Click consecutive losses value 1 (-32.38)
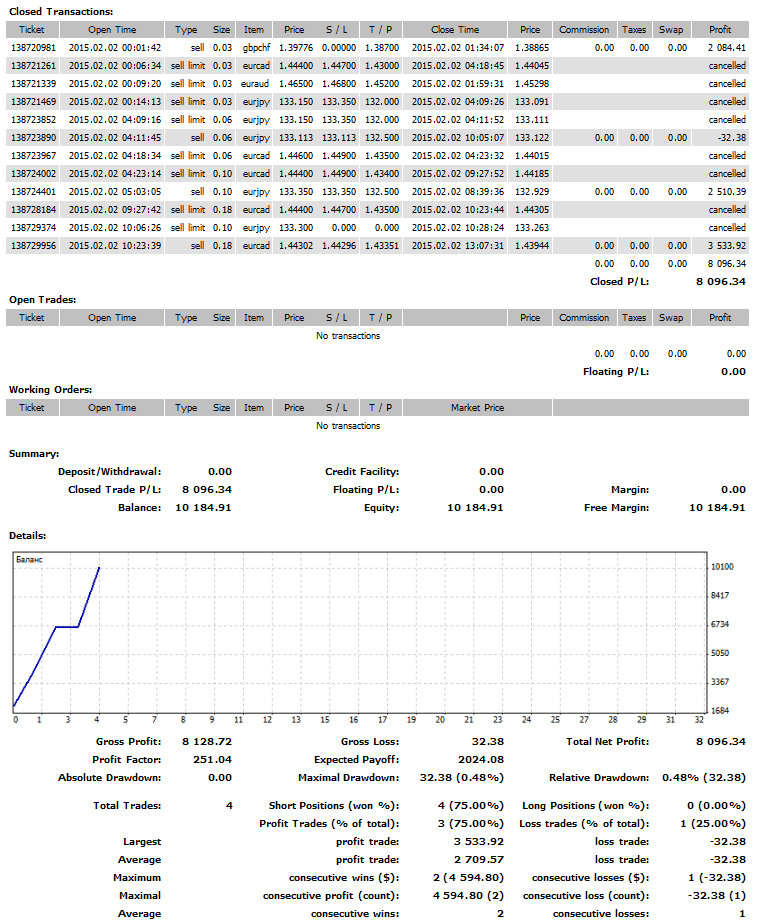Viewport: 766px width, 923px height. click(717, 878)
